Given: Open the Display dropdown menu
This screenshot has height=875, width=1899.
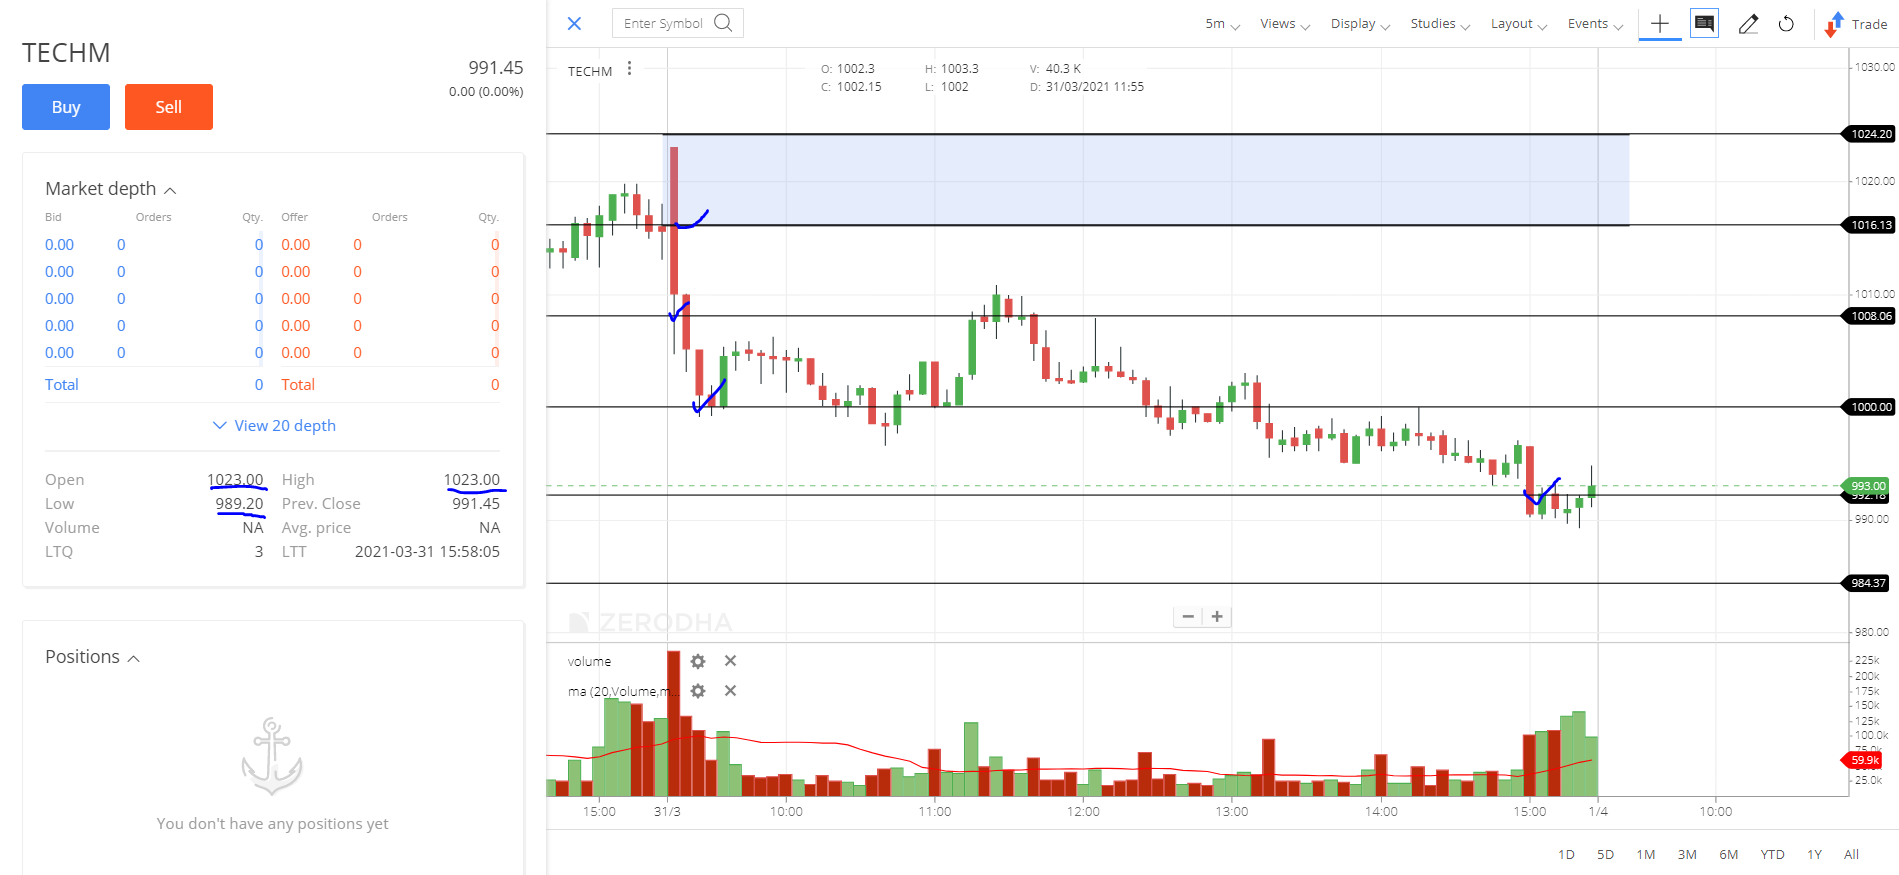Looking at the screenshot, I should point(1360,24).
